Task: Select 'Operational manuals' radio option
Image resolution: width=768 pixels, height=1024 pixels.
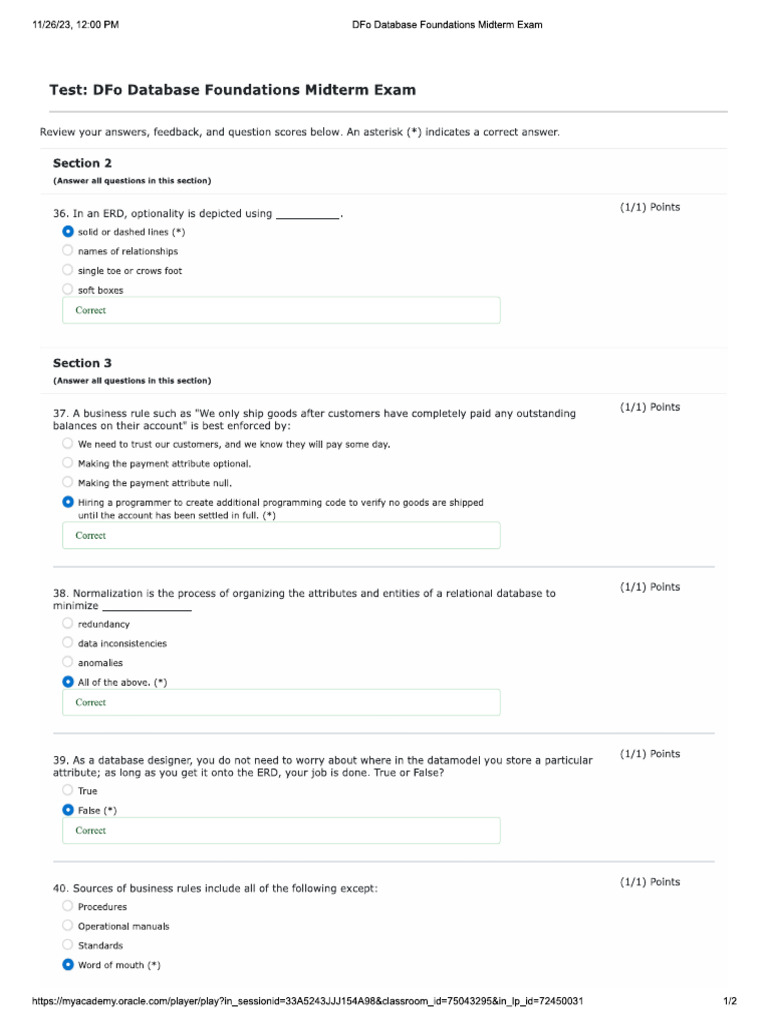Action: coord(68,925)
